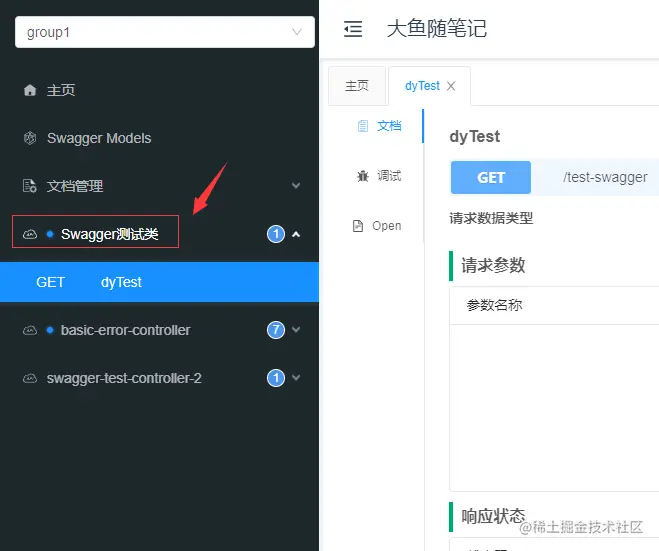Image resolution: width=659 pixels, height=551 pixels.
Task: Select 文档管理 menu label
Action: point(75,186)
